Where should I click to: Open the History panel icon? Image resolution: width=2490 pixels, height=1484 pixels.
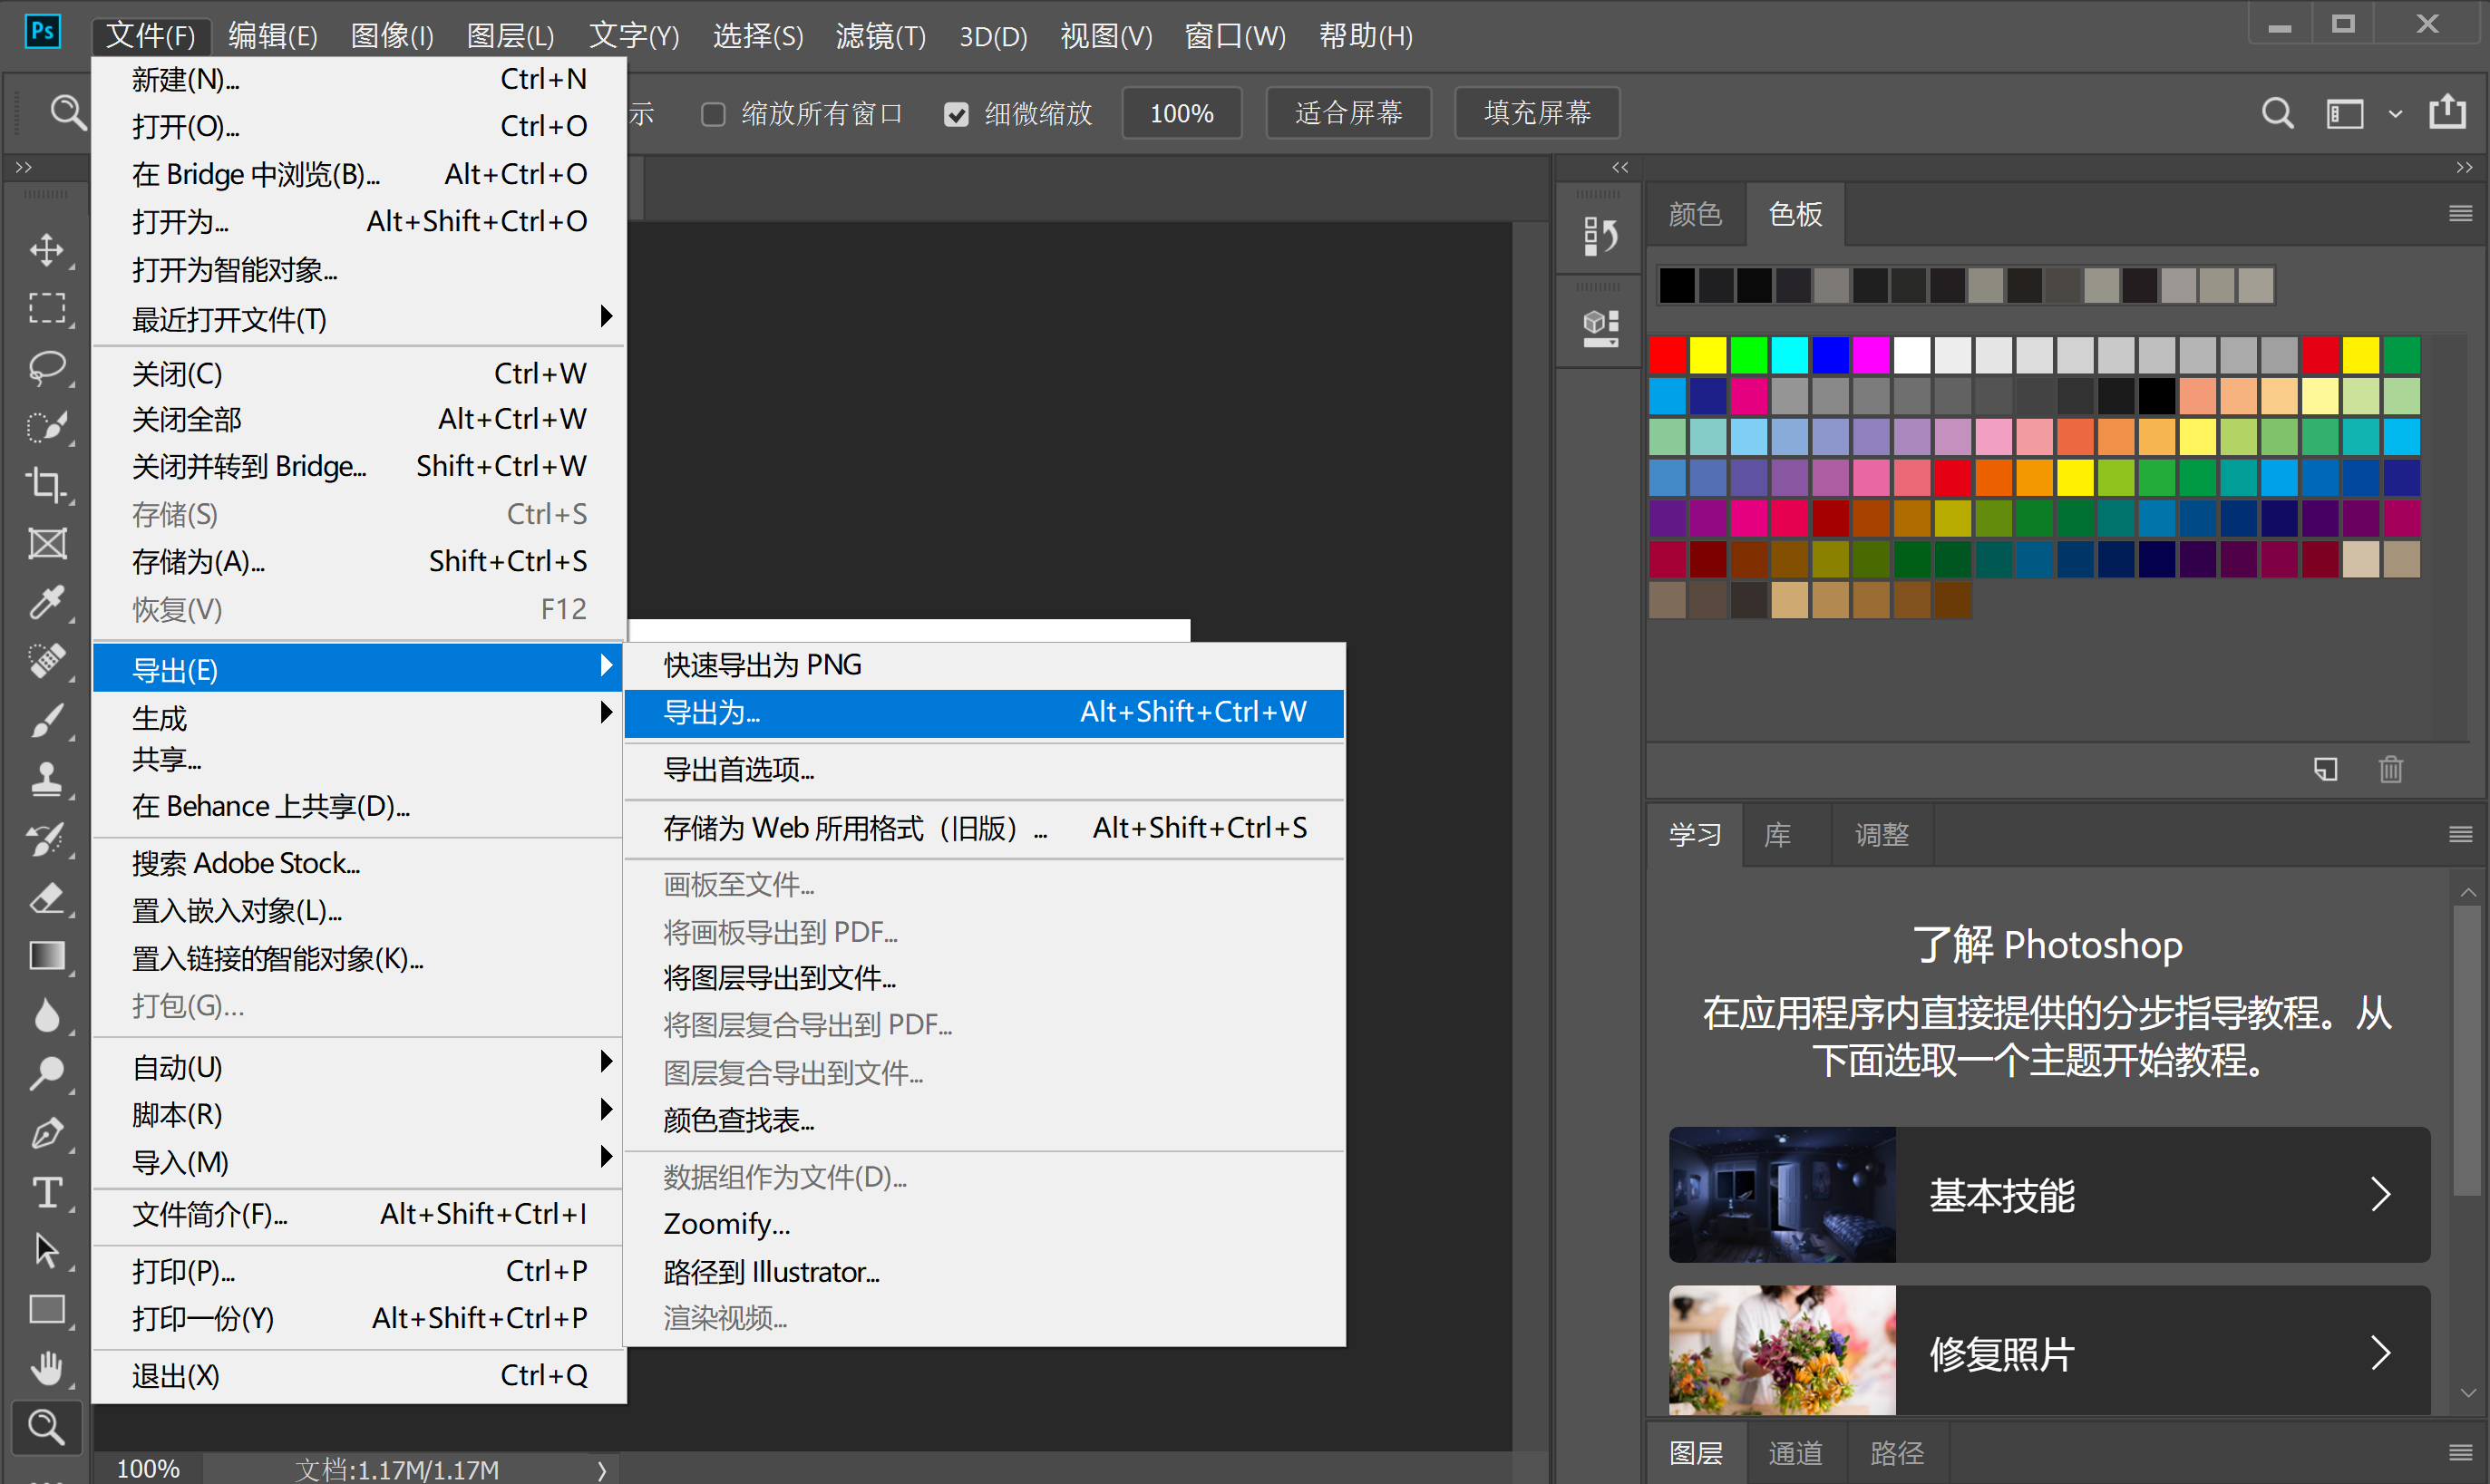click(x=1600, y=236)
